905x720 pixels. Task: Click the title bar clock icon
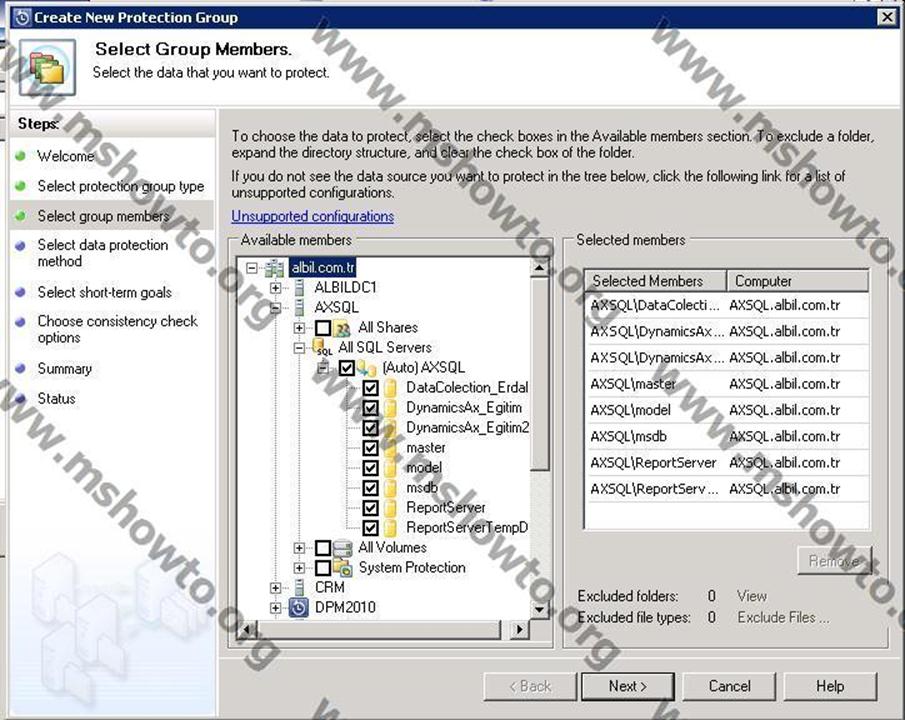[x=22, y=18]
